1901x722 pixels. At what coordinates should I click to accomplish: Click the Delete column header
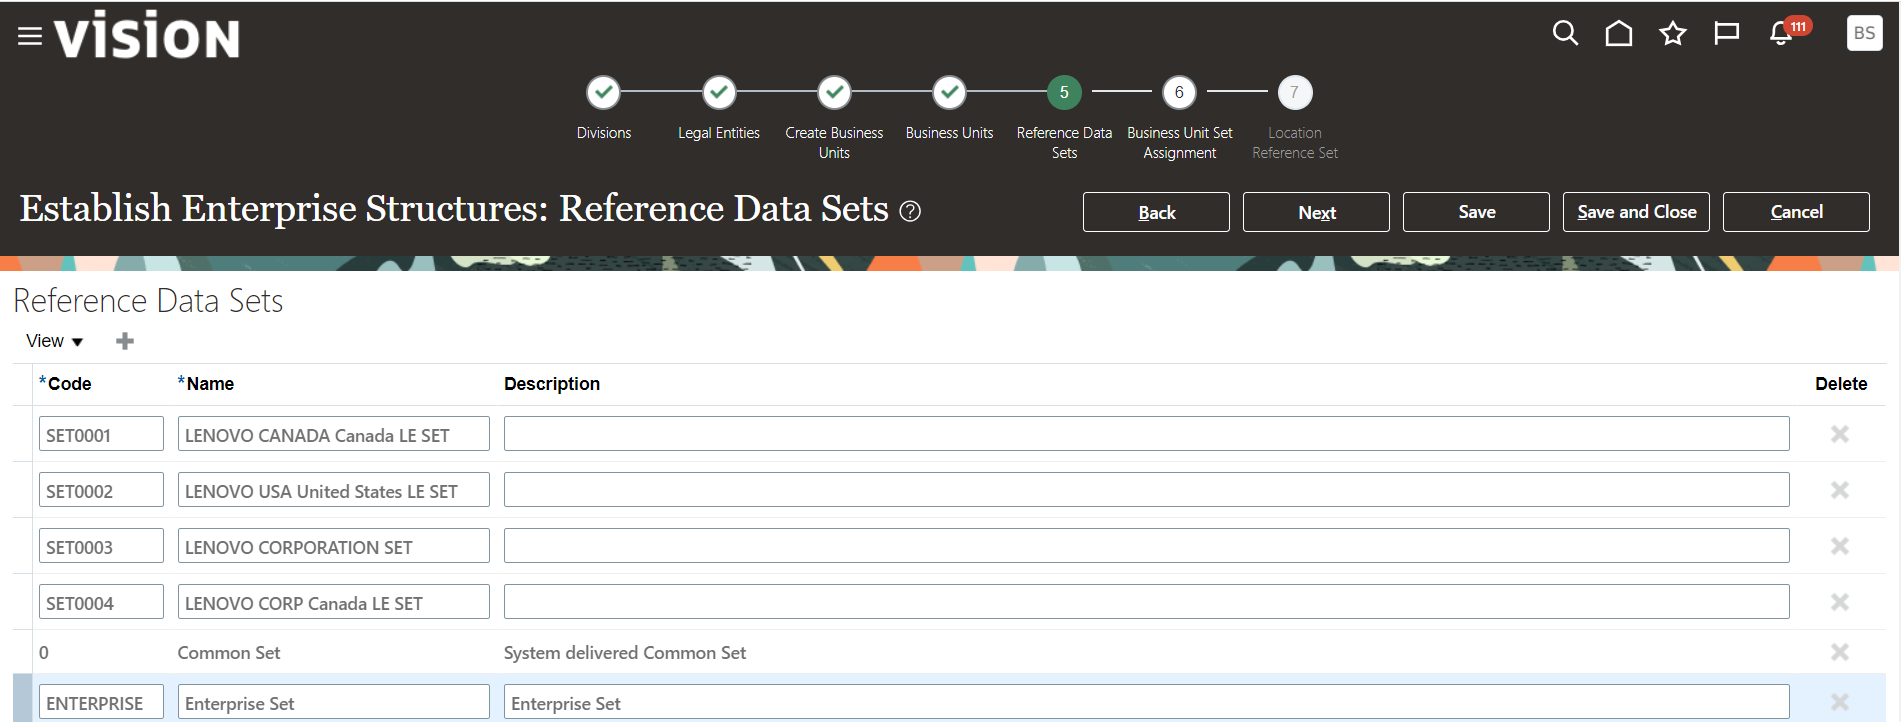click(1841, 384)
